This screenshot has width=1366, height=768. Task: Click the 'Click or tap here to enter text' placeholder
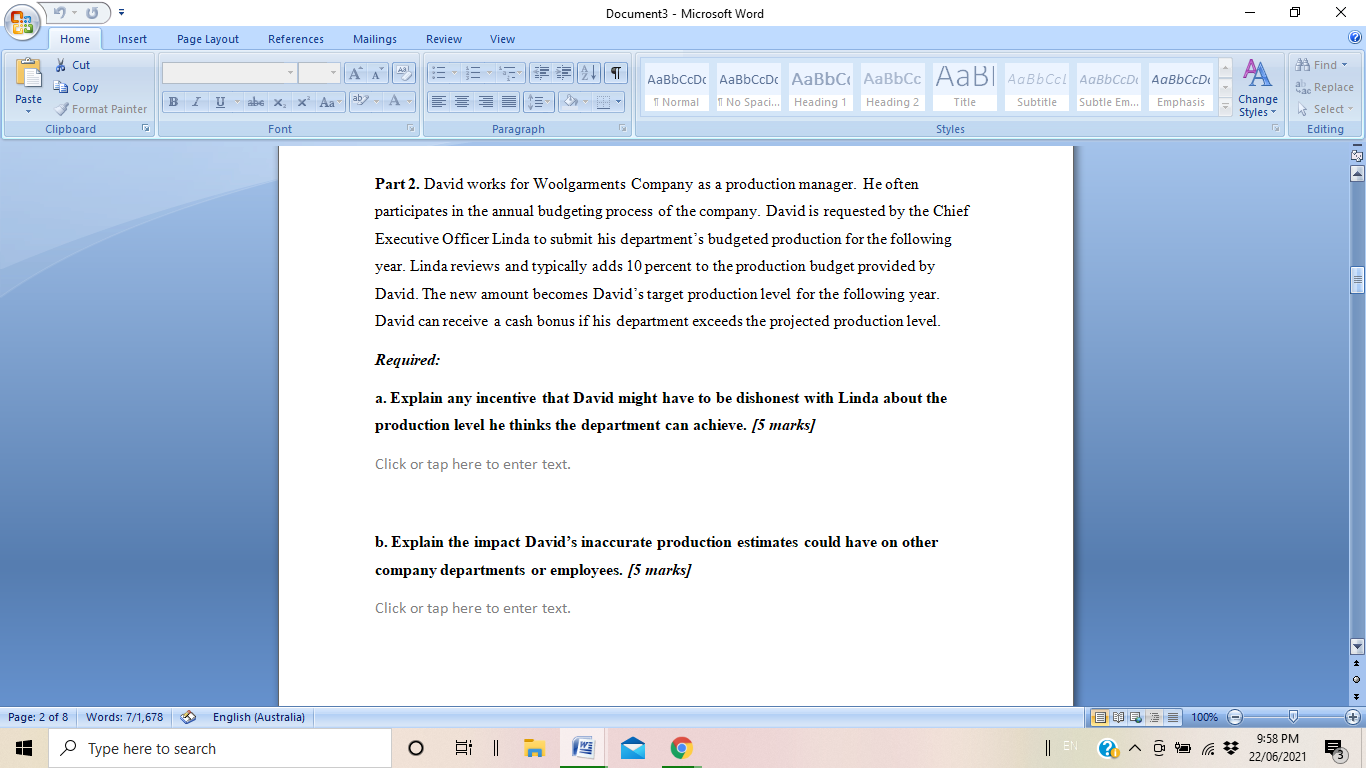(471, 464)
